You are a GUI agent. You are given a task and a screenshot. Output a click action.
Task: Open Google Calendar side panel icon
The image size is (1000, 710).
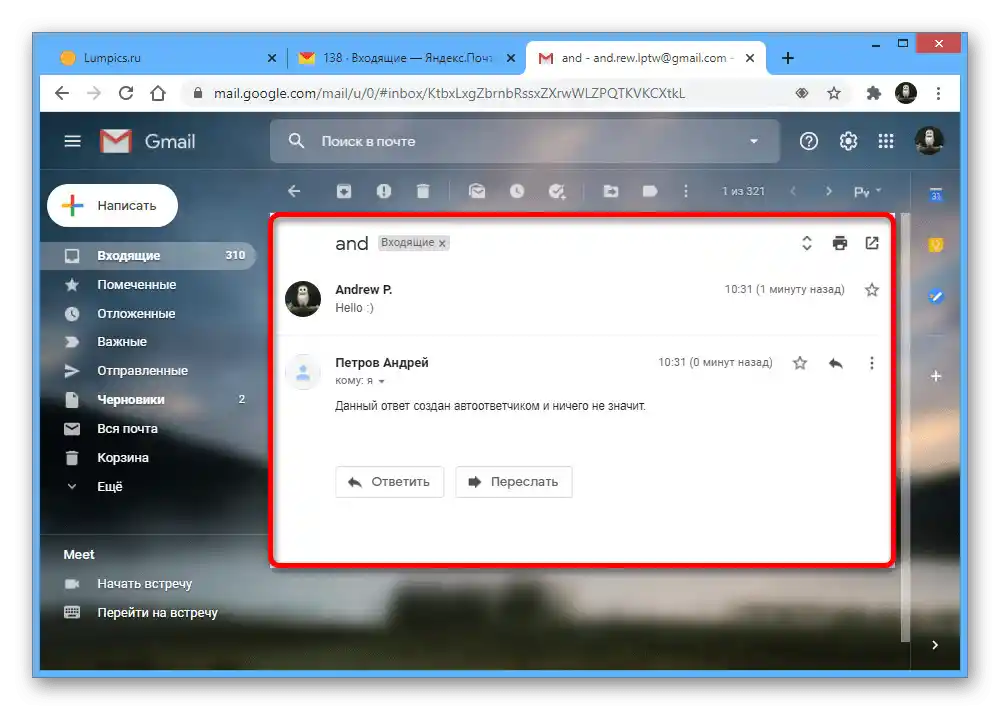(x=936, y=195)
